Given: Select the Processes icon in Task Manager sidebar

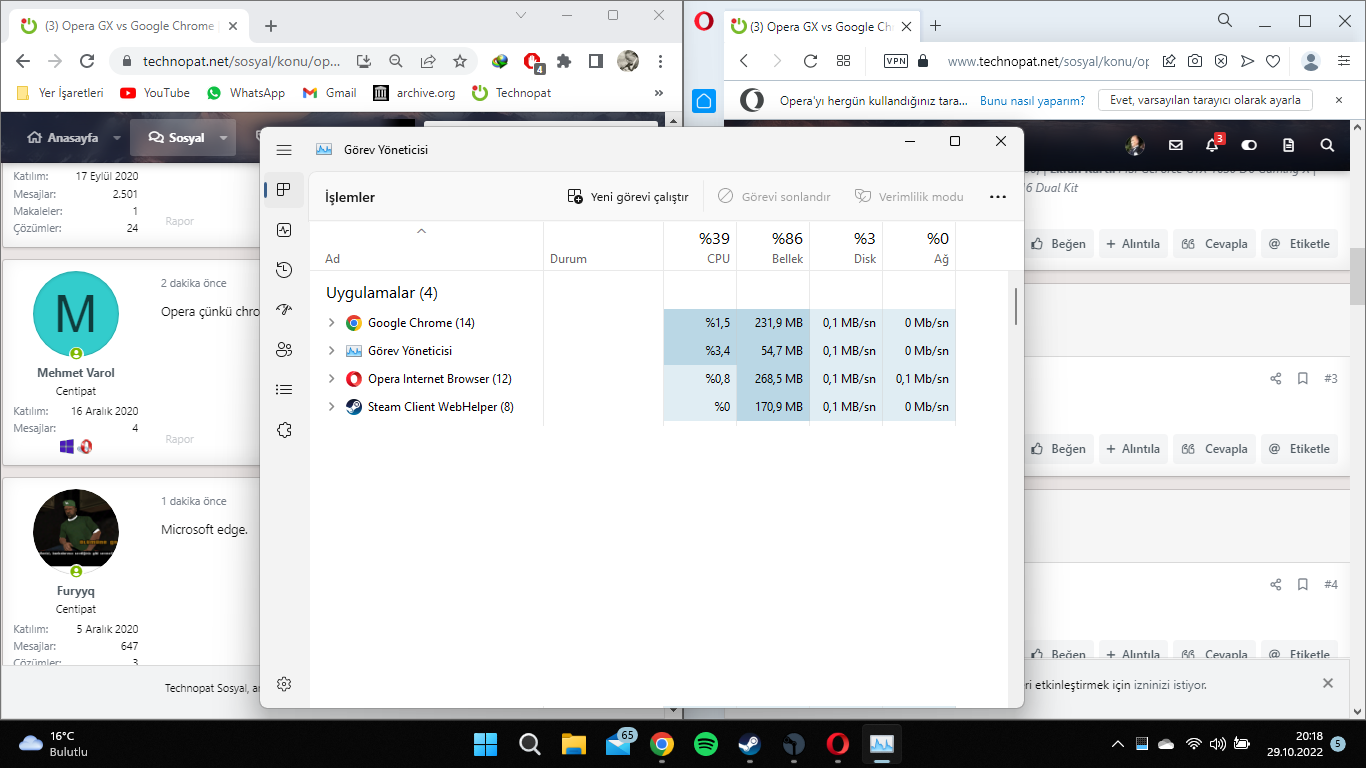Looking at the screenshot, I should tap(284, 190).
